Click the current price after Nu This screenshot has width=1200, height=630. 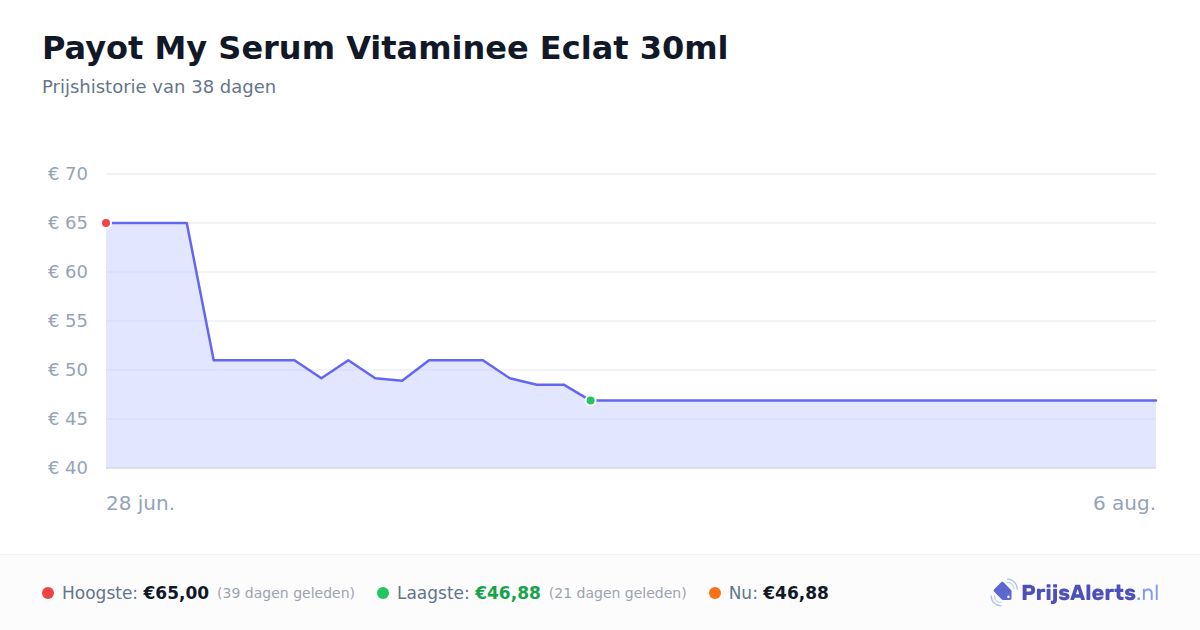[x=796, y=593]
